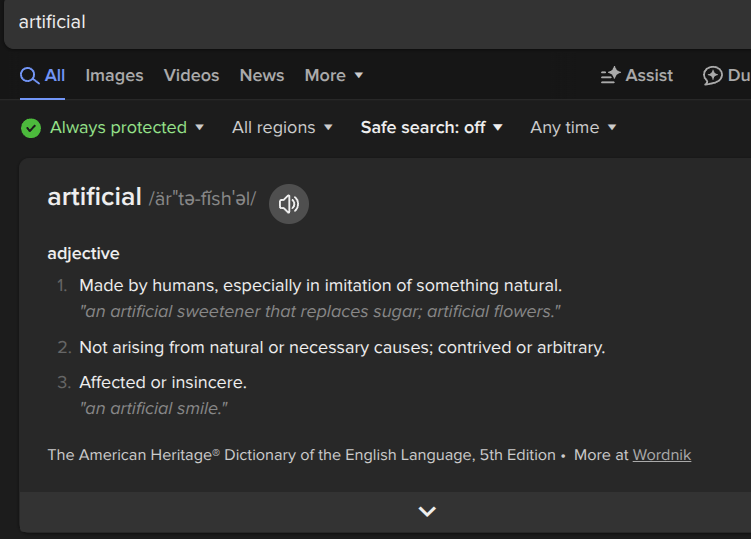Switch to the News tab
The image size is (751, 539).
pyautogui.click(x=262, y=75)
